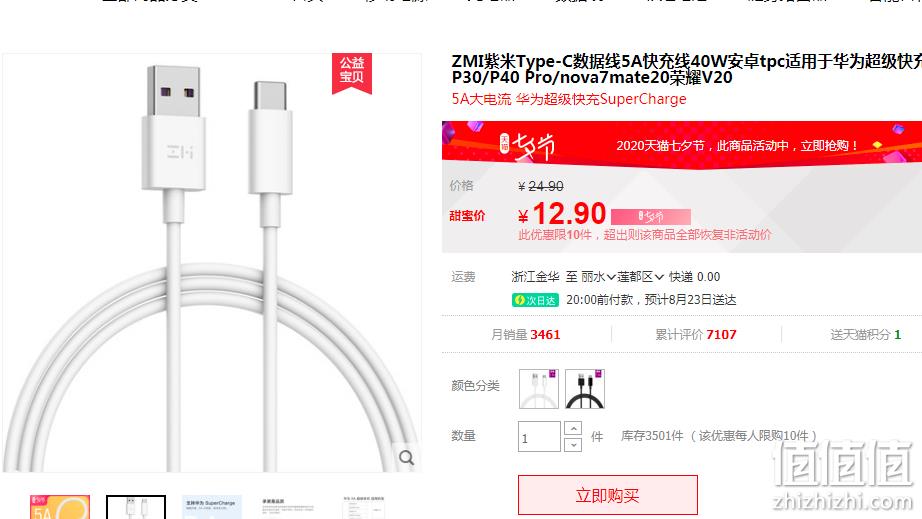The image size is (922, 519).
Task: Click the main white cable product image
Action: [212, 263]
